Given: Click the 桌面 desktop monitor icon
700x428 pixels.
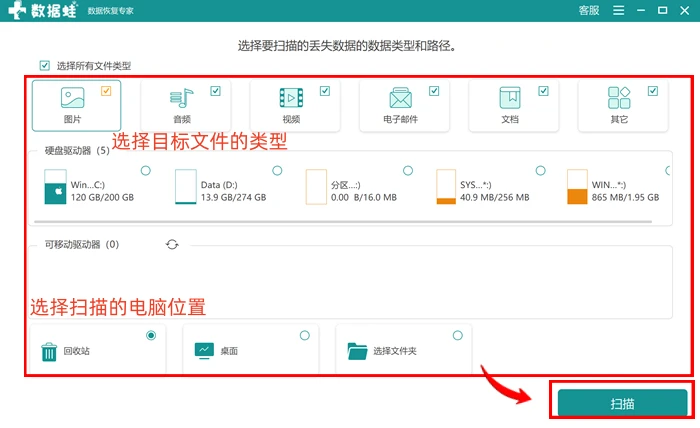Looking at the screenshot, I should coord(204,351).
